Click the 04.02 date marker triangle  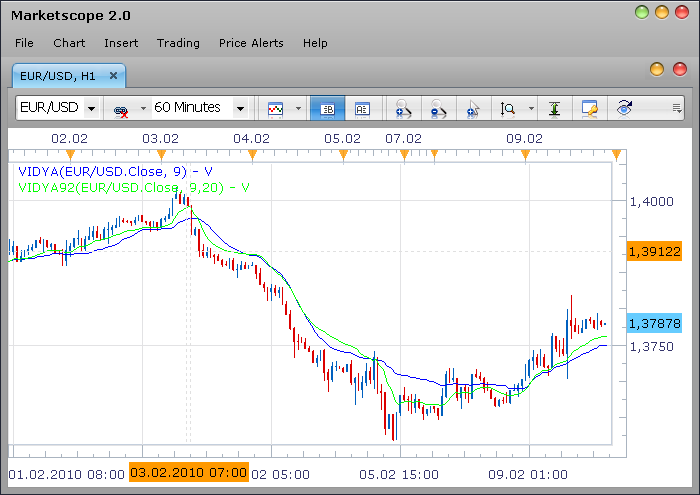coord(252,155)
